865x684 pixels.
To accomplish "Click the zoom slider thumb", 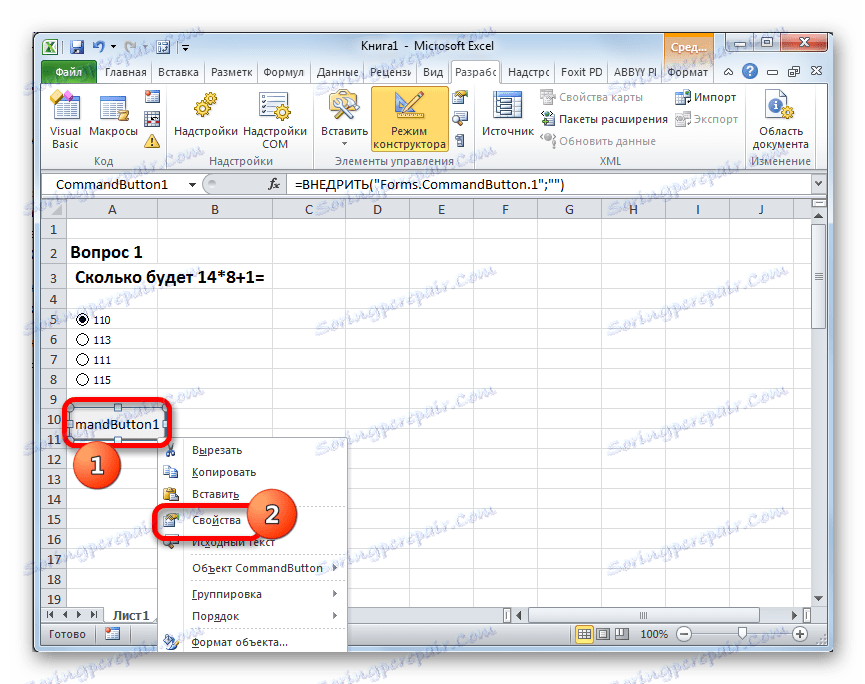I will 743,633.
